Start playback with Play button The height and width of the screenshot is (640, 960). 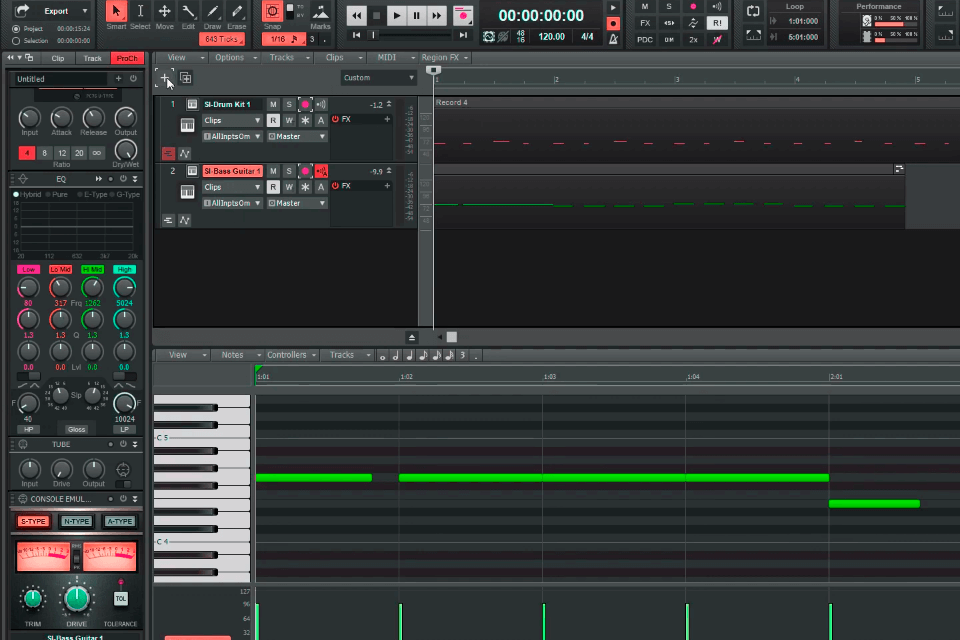coord(396,15)
